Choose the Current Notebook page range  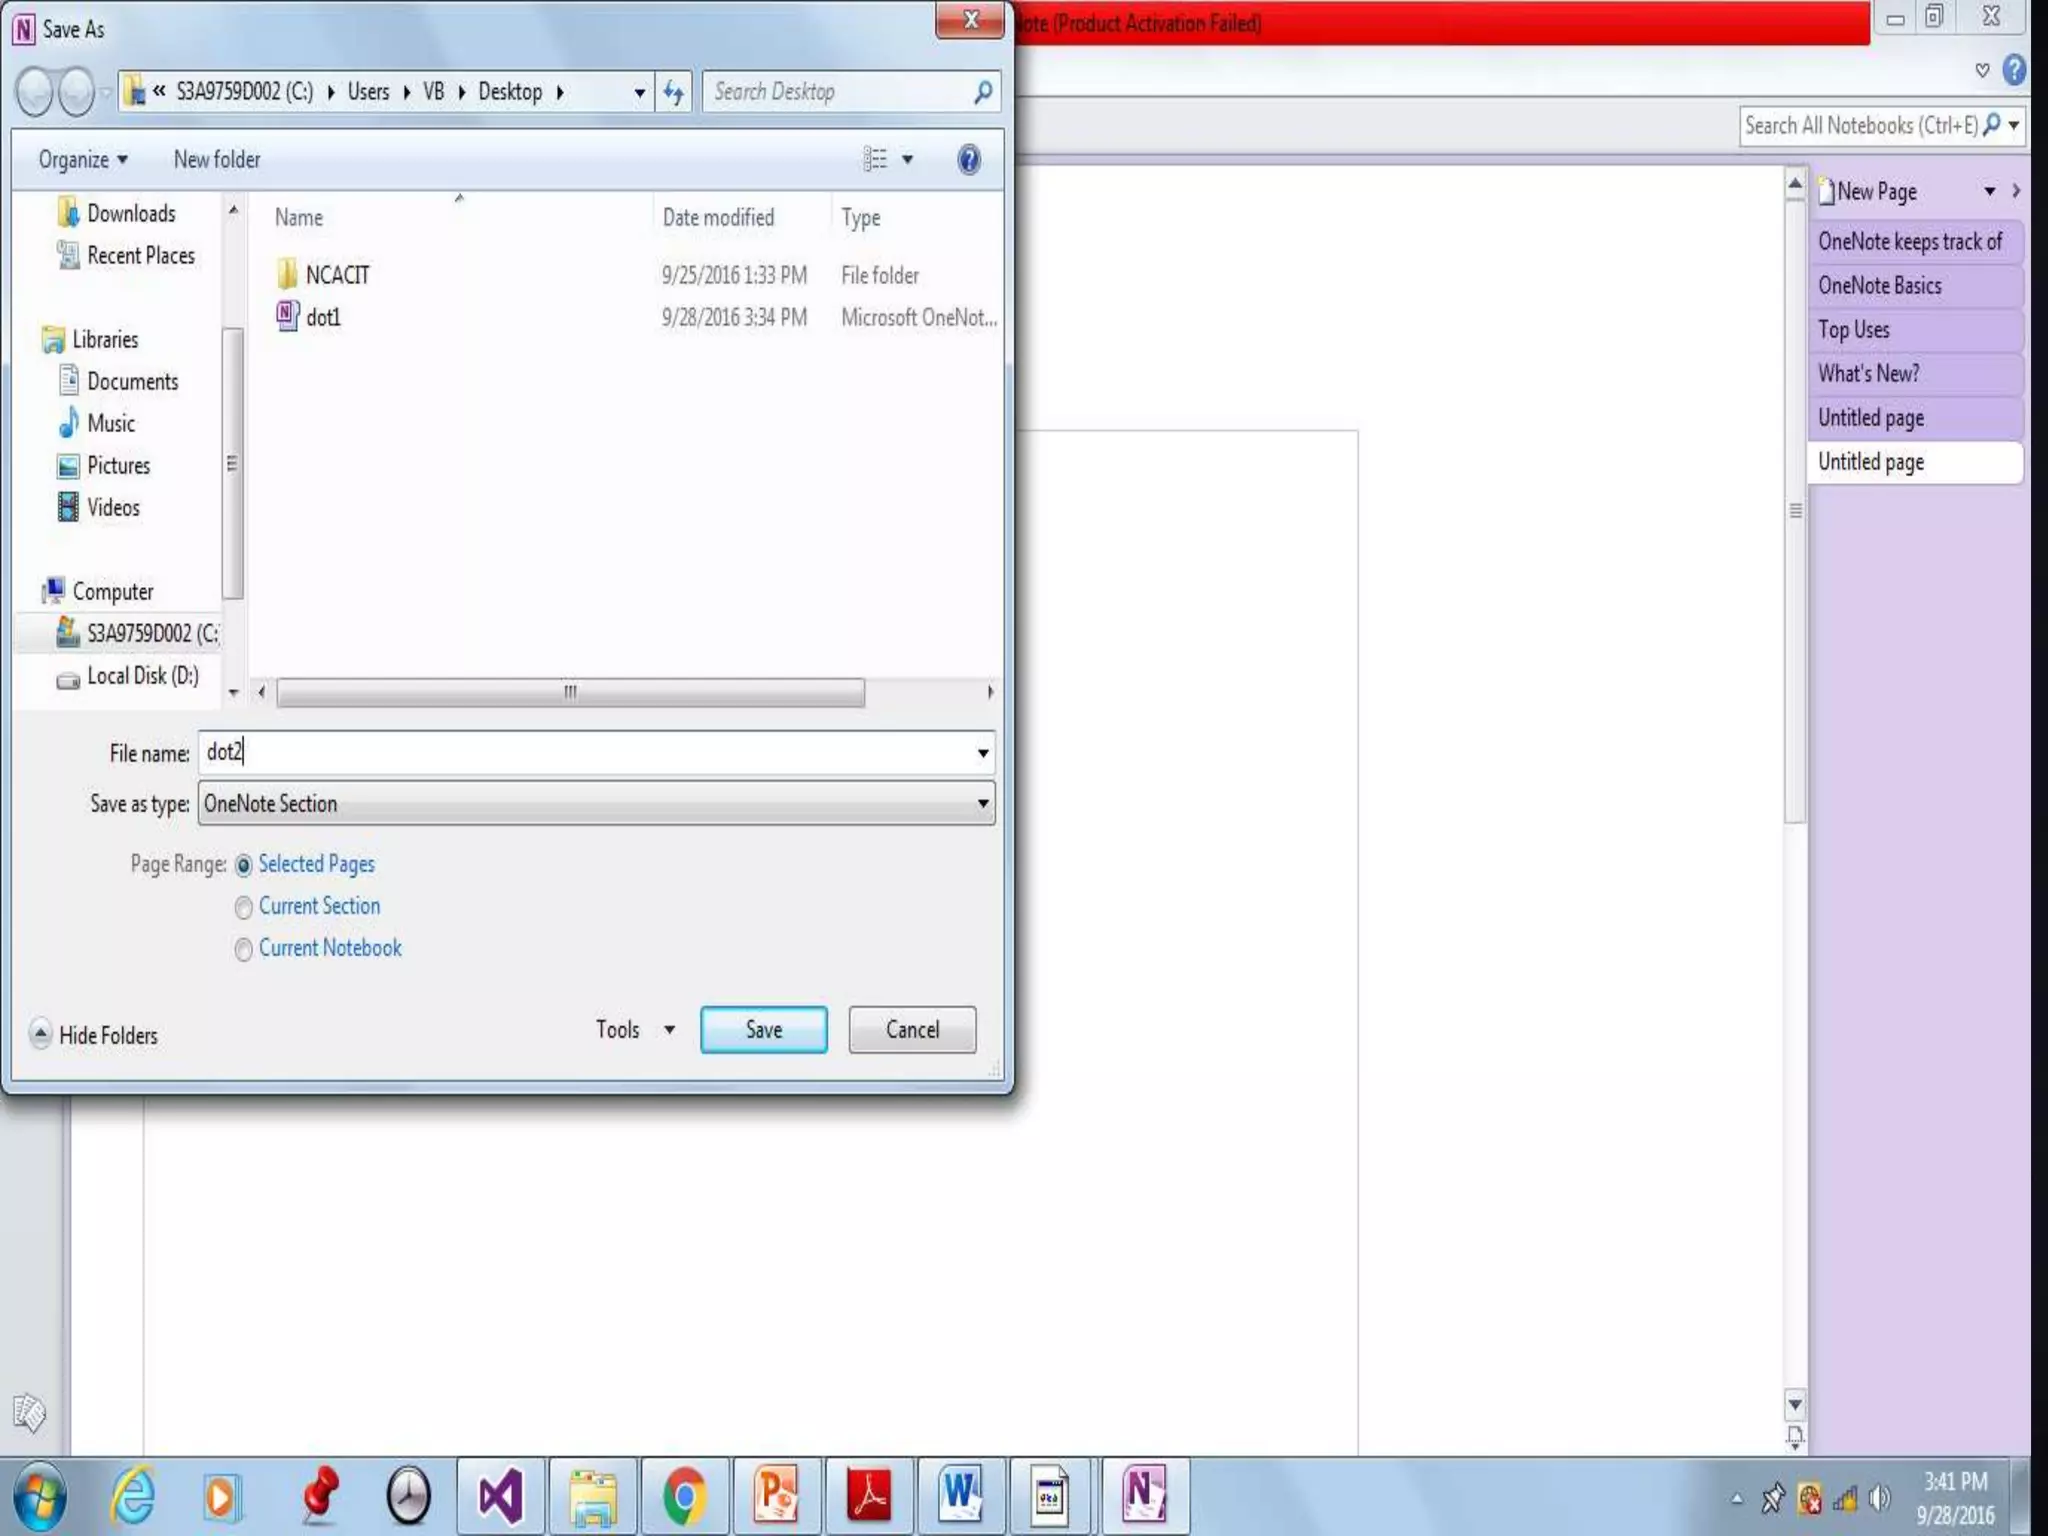click(x=243, y=949)
